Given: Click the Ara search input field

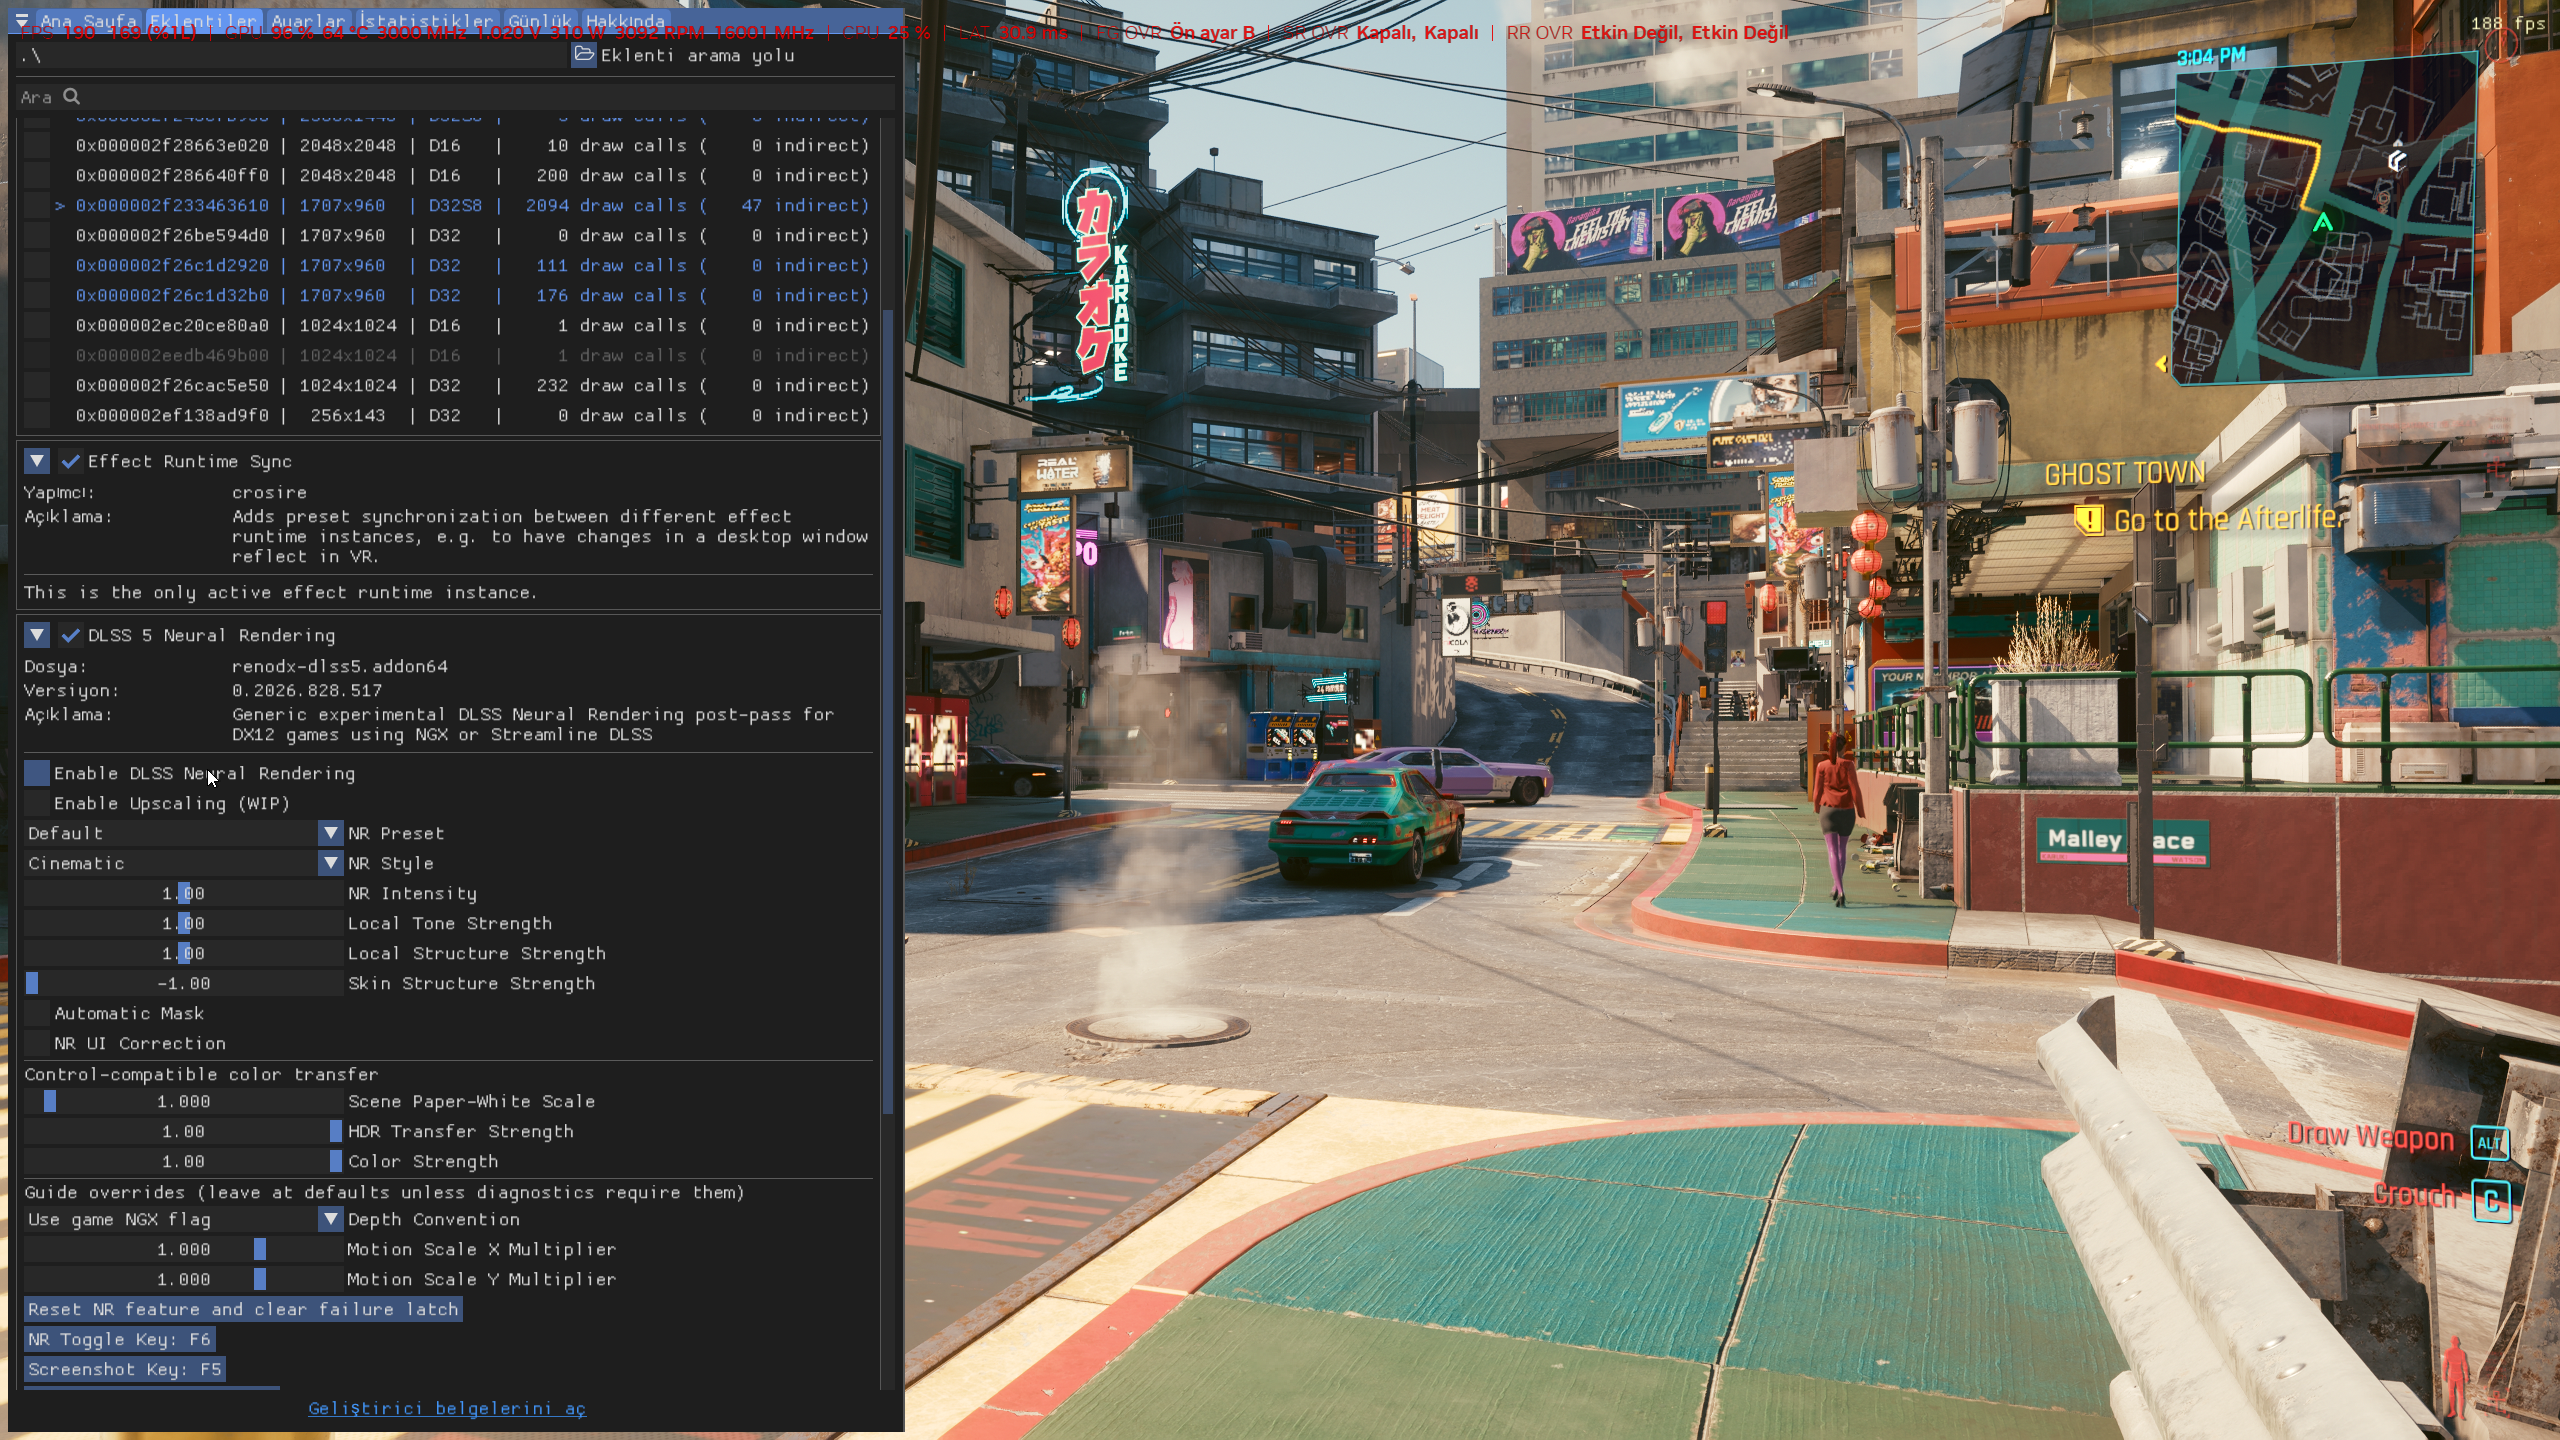Looking at the screenshot, I should click(x=455, y=96).
